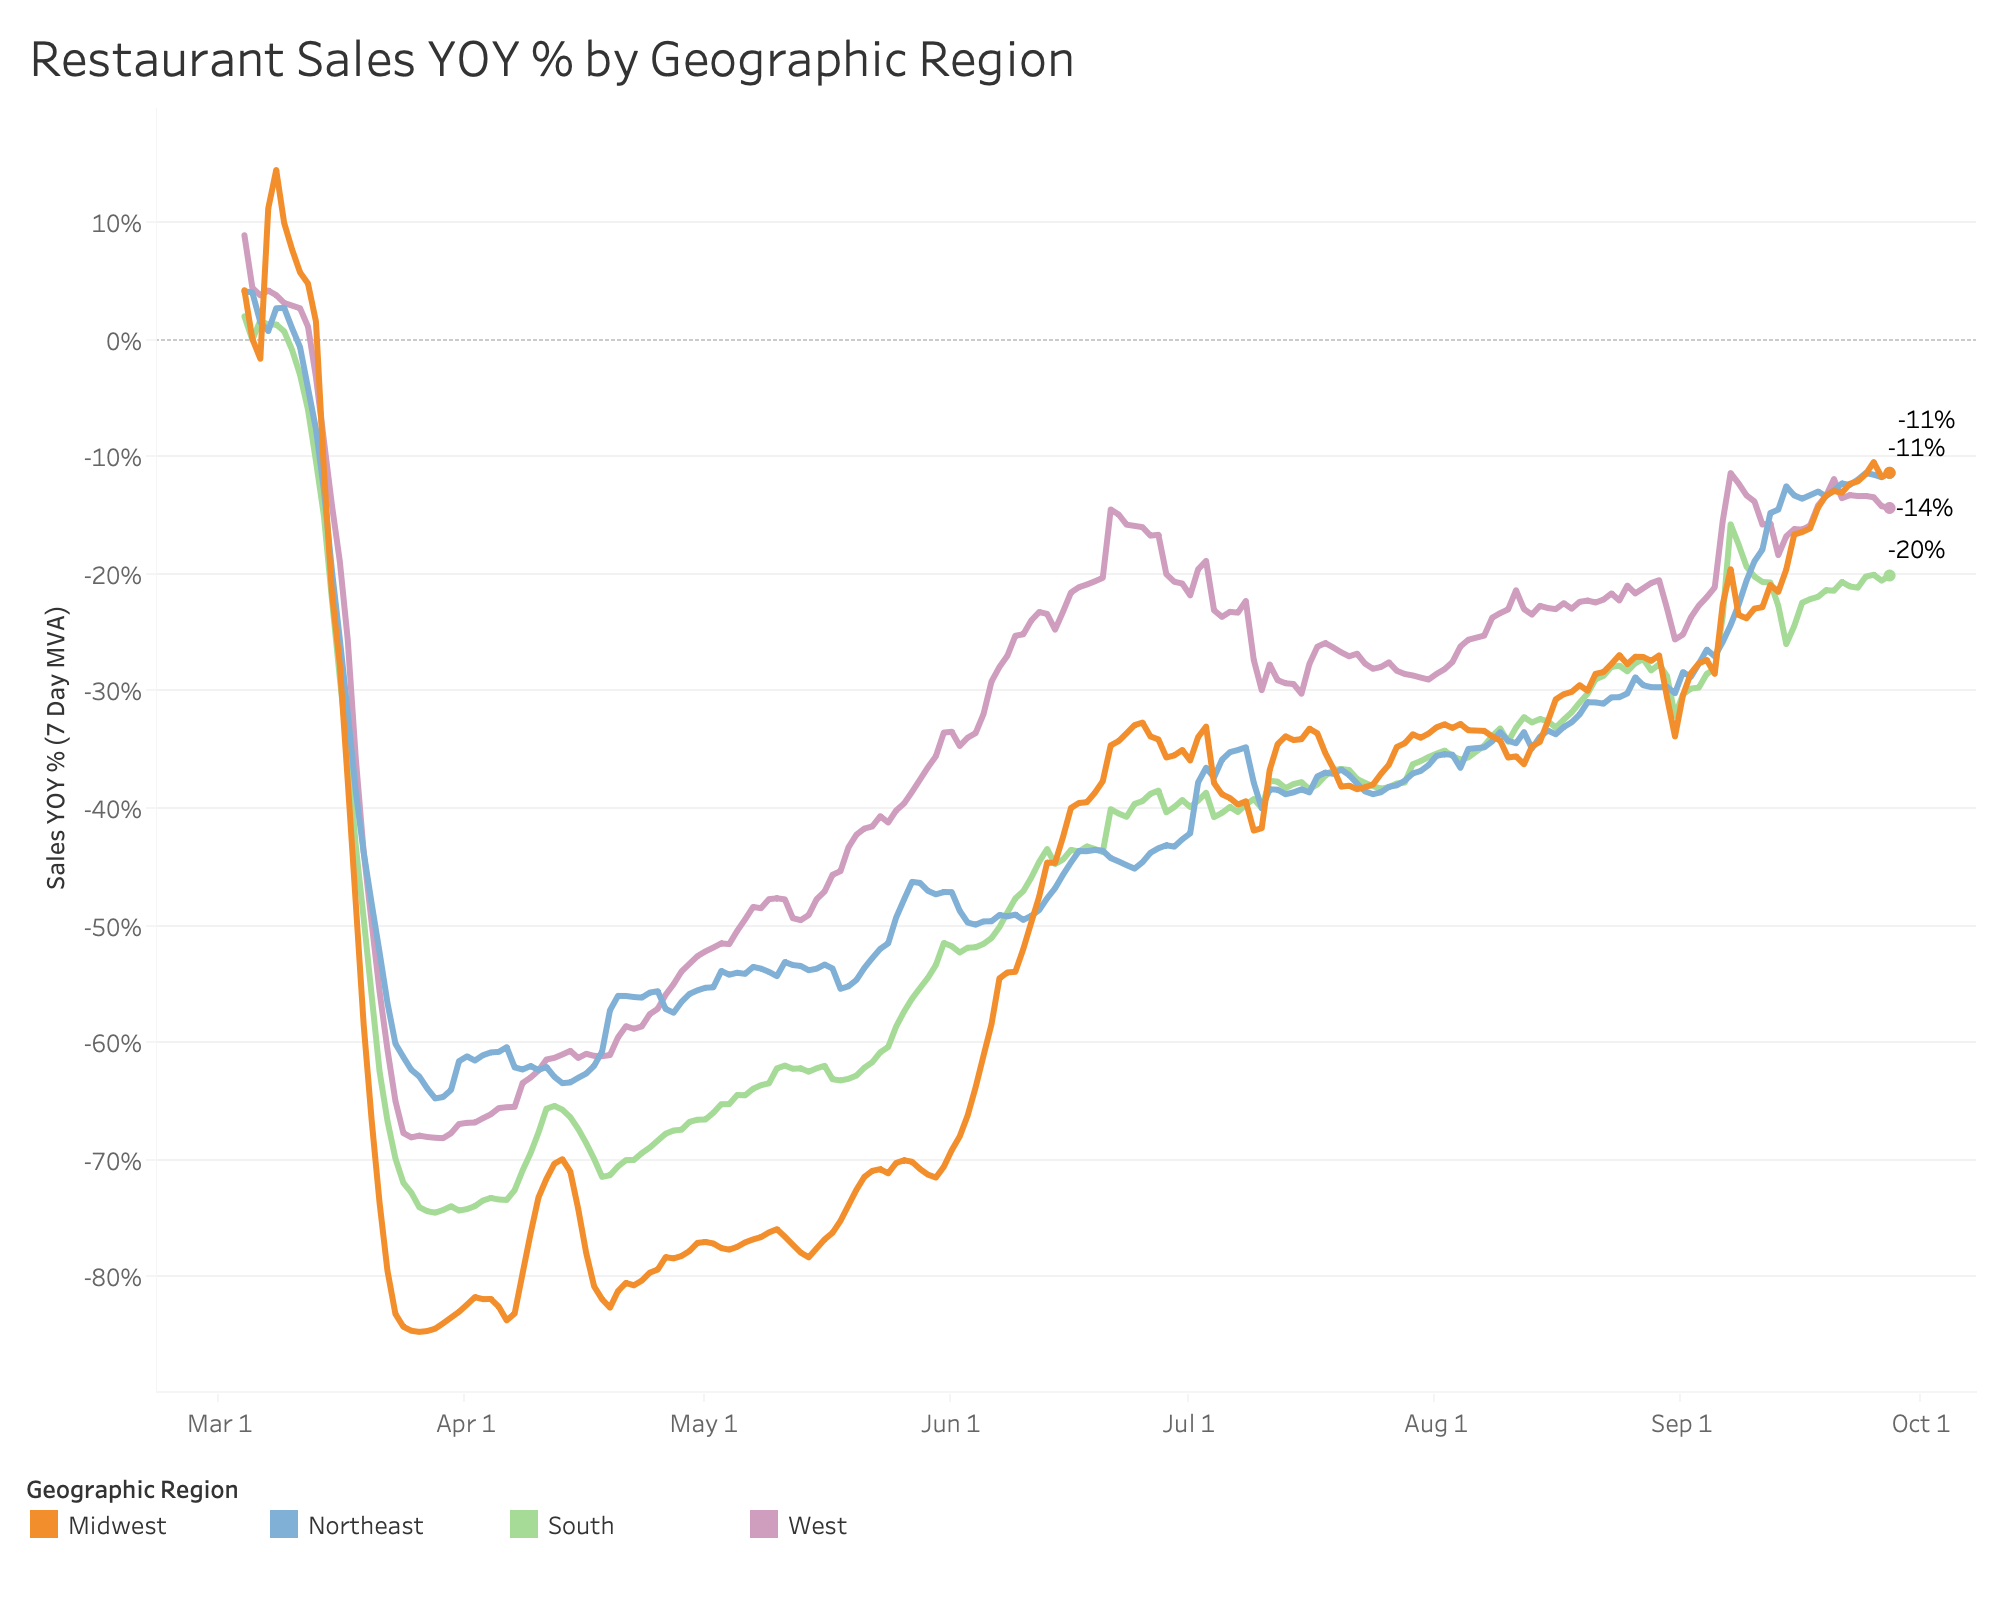Select the Midwest legend label

pyautogui.click(x=117, y=1526)
